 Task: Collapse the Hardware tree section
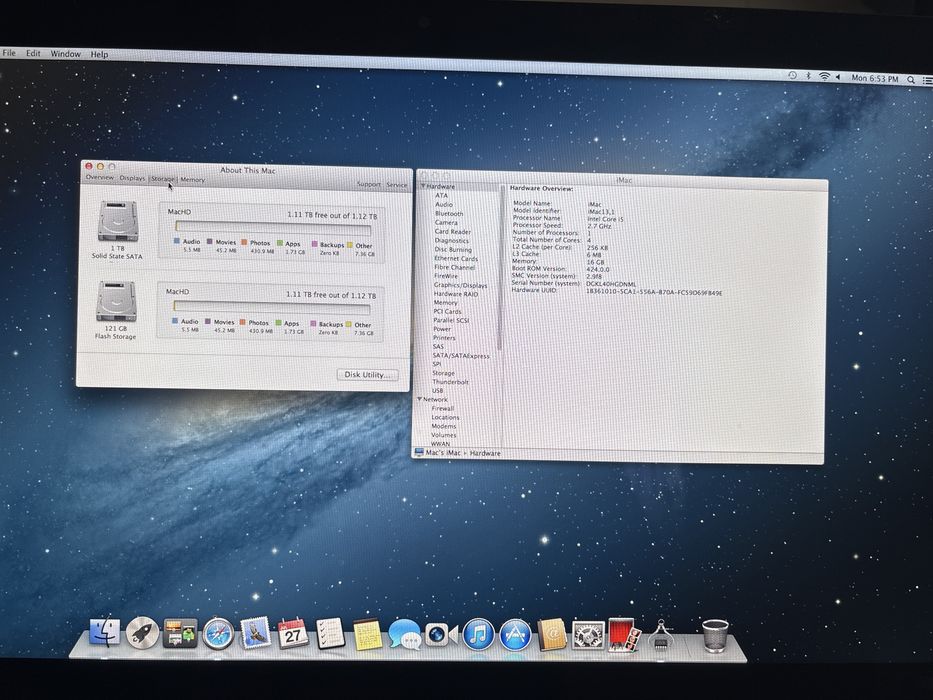(x=423, y=186)
